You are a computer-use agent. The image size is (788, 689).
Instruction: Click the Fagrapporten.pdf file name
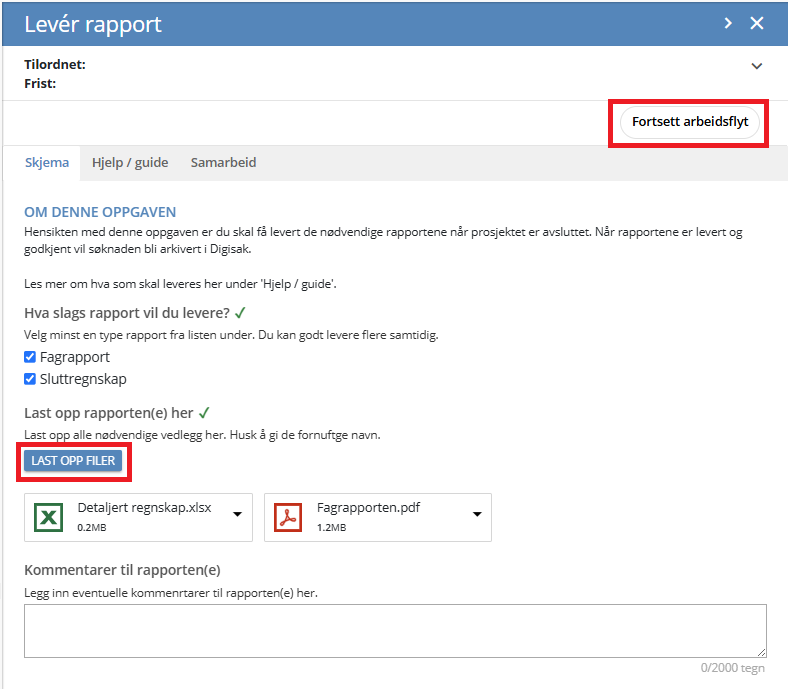pos(368,508)
